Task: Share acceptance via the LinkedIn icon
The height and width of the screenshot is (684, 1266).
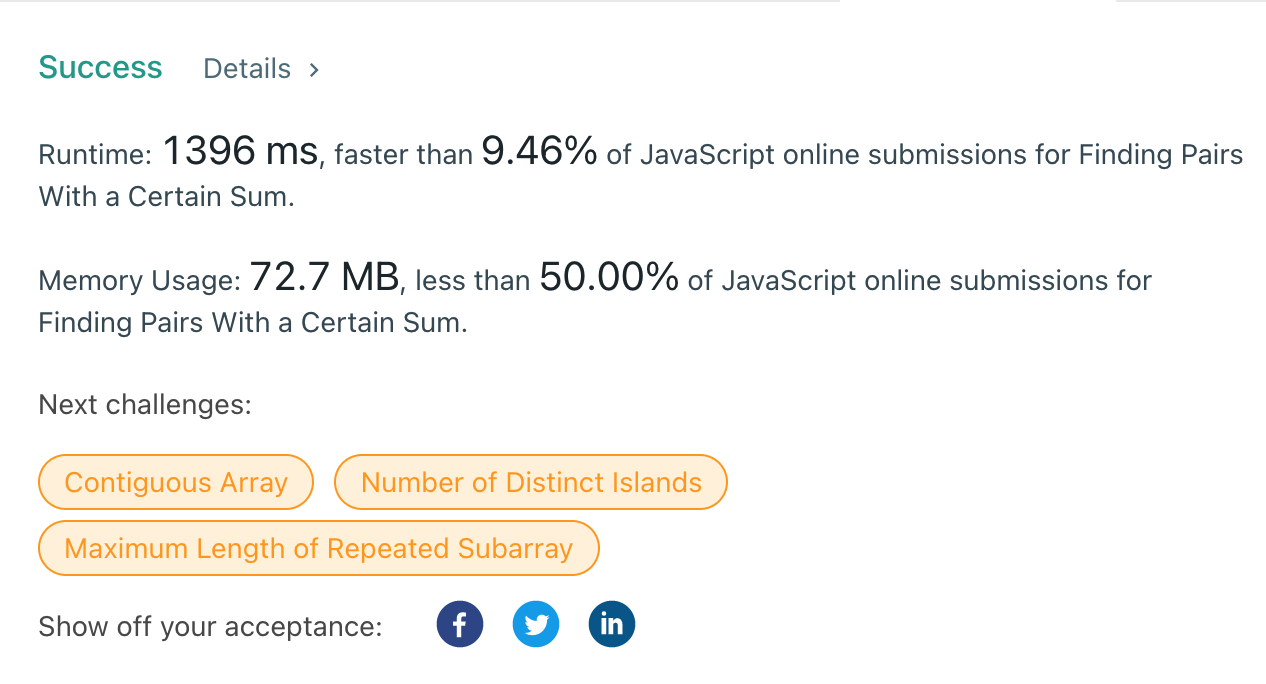Action: (612, 625)
